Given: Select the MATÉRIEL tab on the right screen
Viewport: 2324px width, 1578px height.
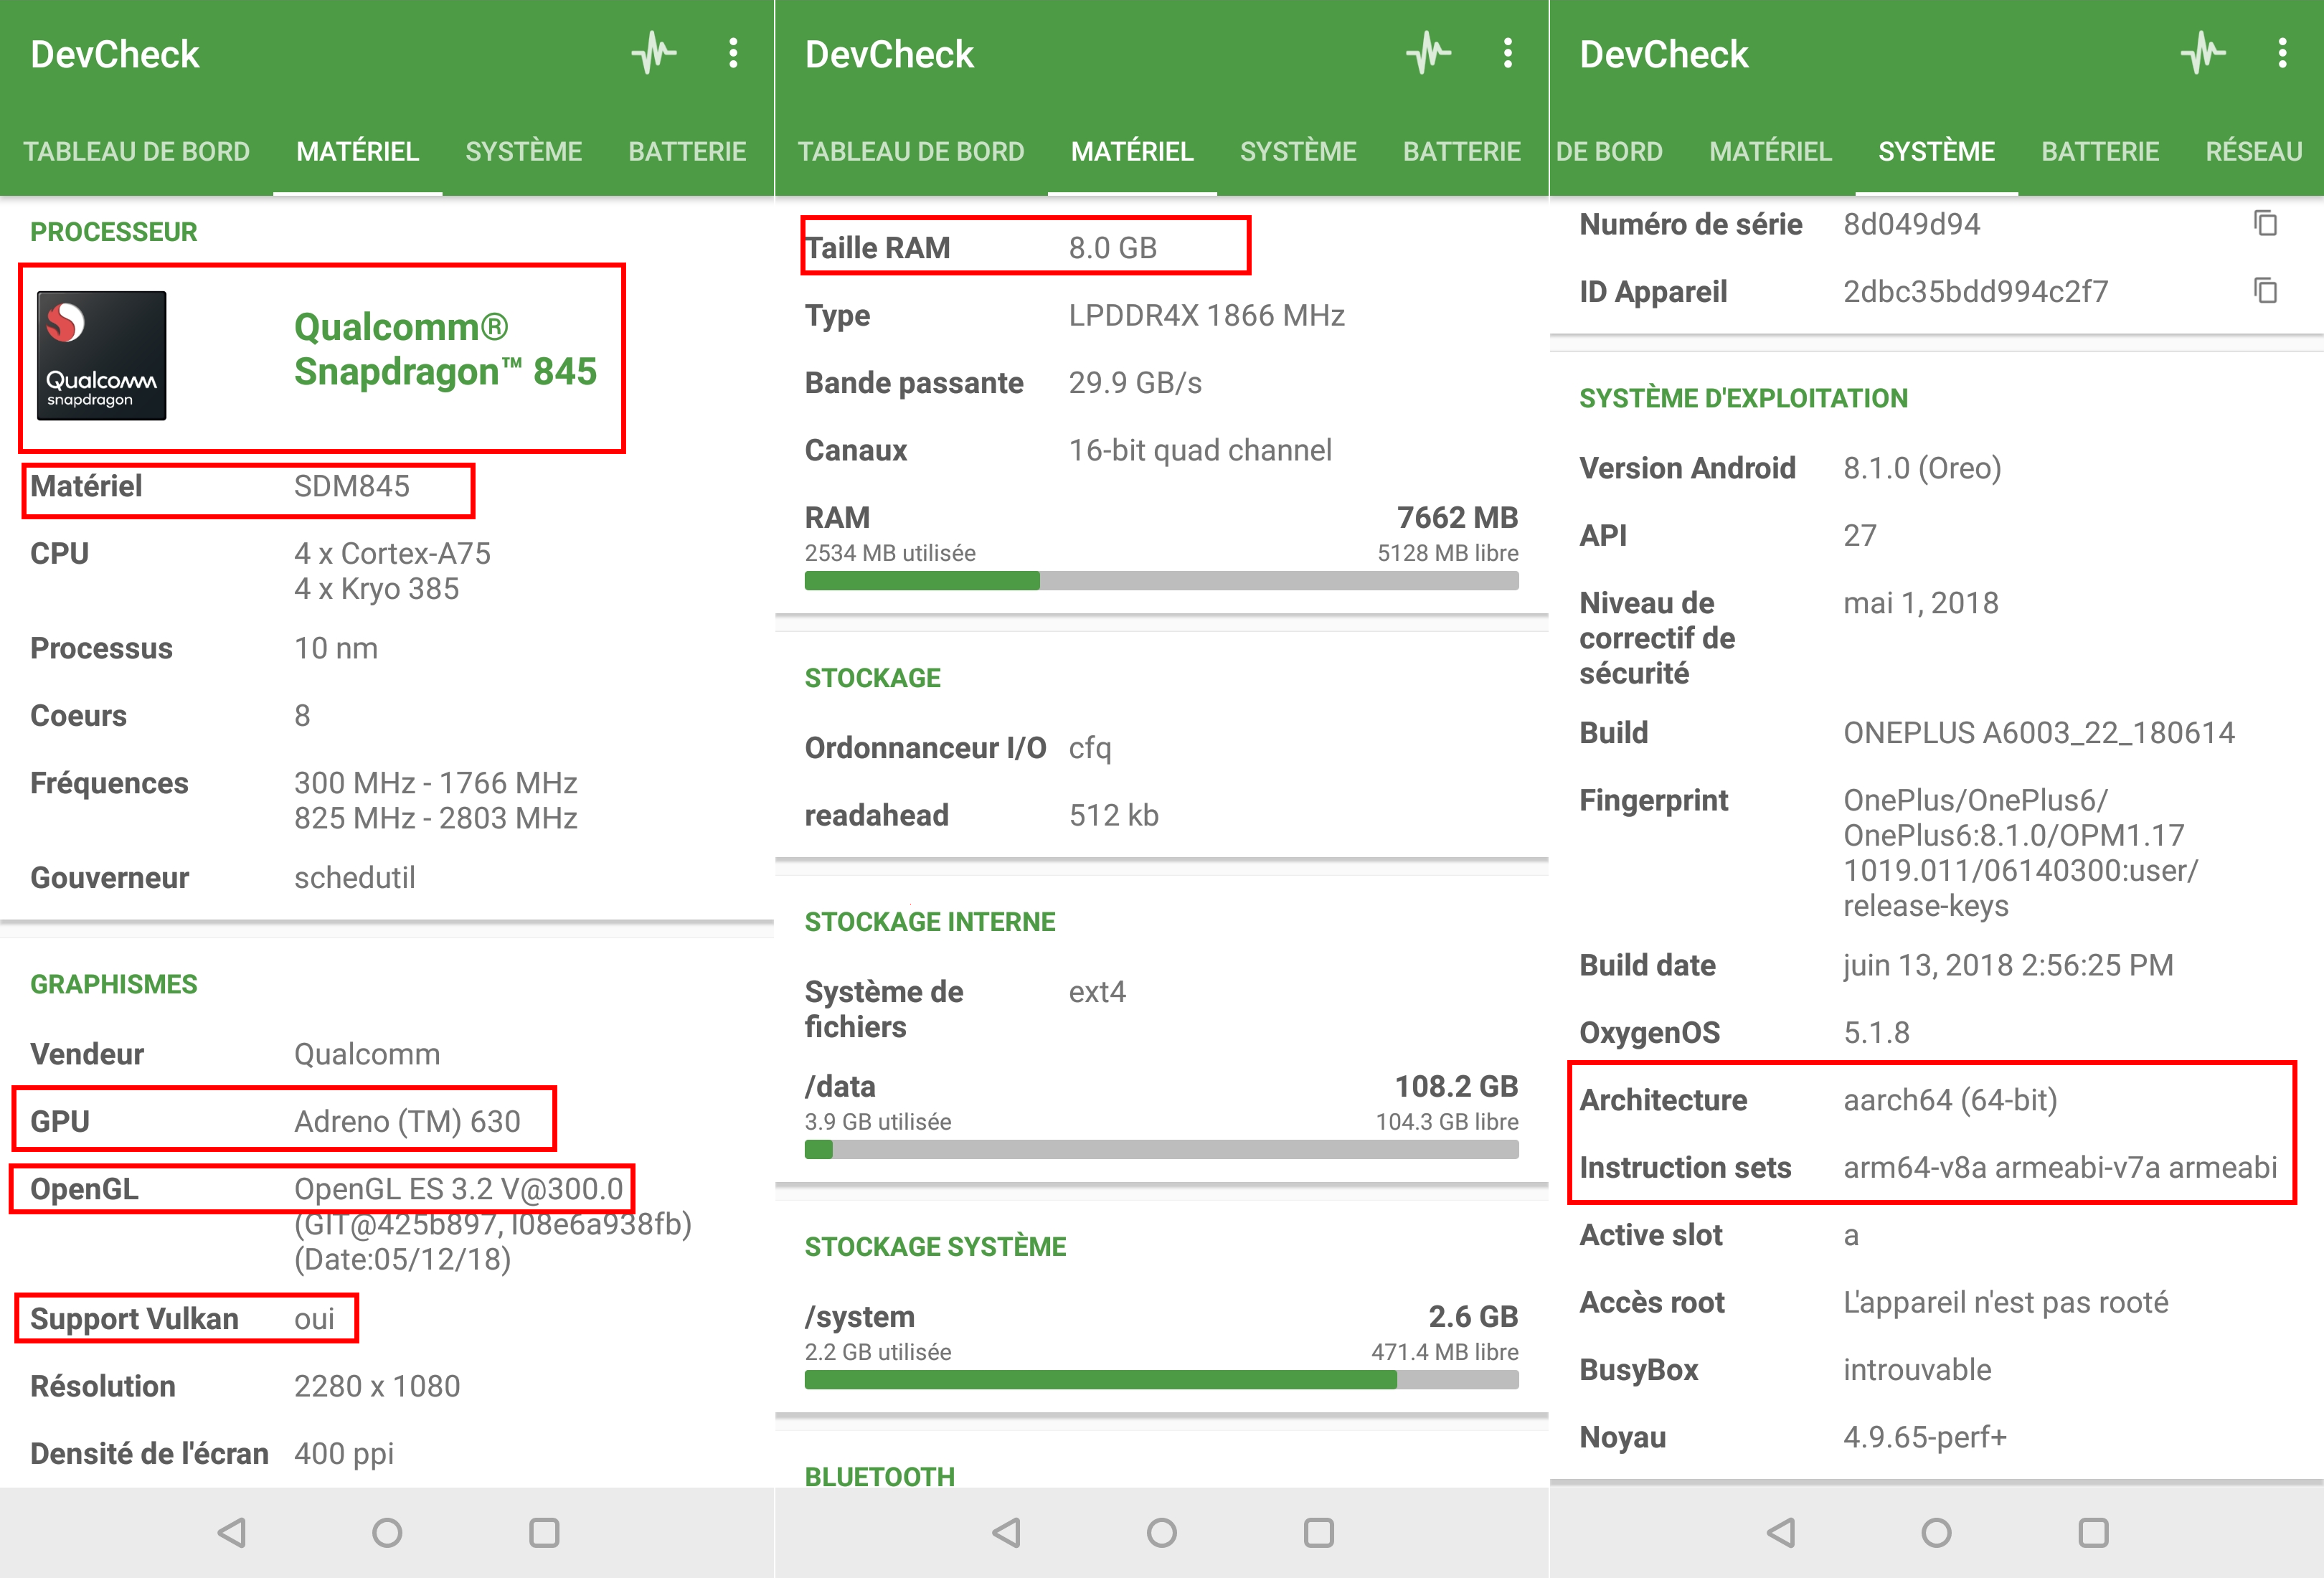Looking at the screenshot, I should click(1770, 151).
